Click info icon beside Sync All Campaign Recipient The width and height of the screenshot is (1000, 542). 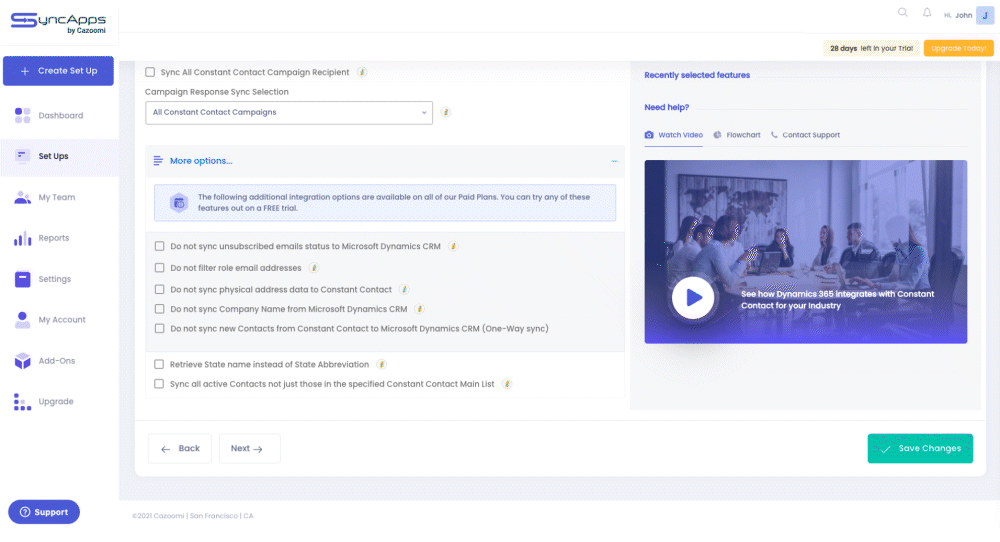point(362,72)
